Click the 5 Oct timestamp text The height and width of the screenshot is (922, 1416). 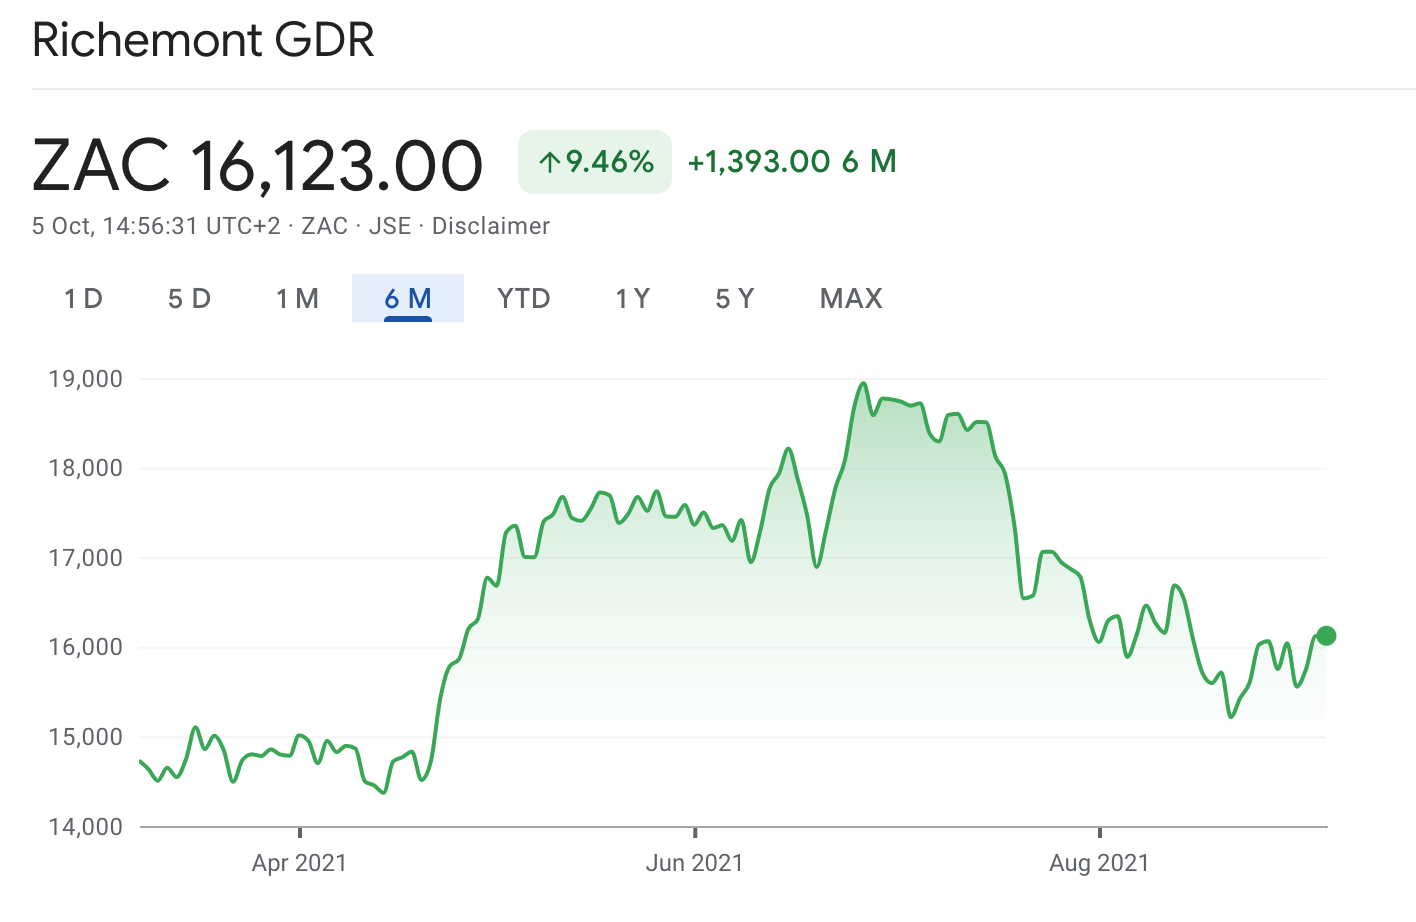coord(156,226)
